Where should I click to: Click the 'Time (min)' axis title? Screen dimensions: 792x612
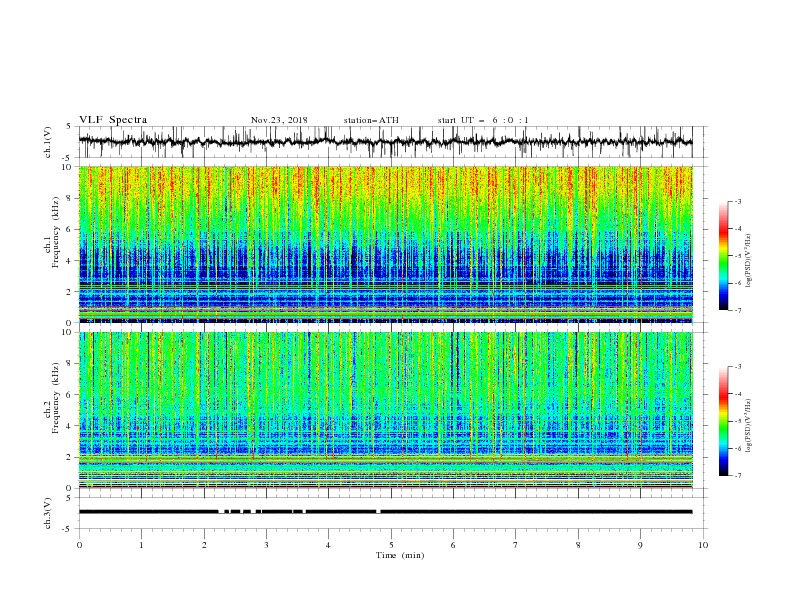coord(400,555)
